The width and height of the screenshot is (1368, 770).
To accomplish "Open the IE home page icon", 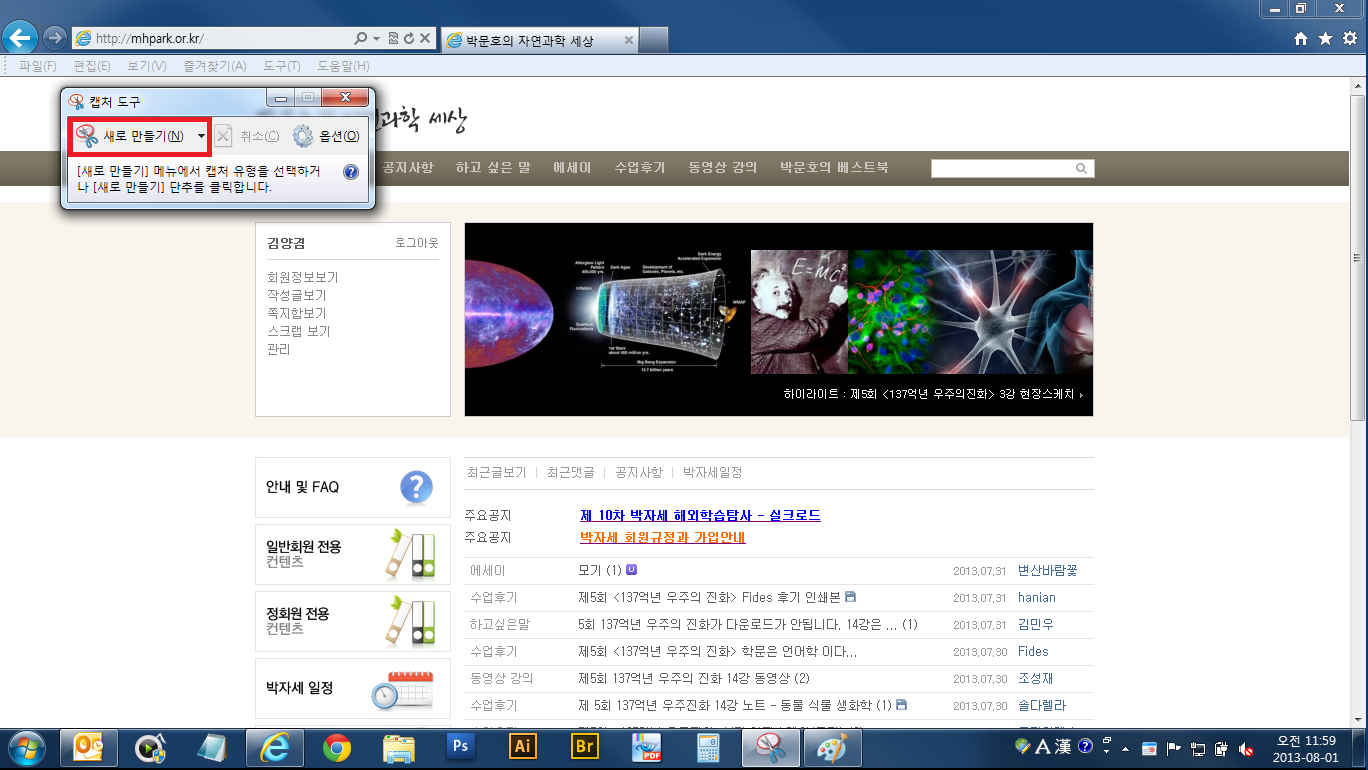I will [1300, 39].
